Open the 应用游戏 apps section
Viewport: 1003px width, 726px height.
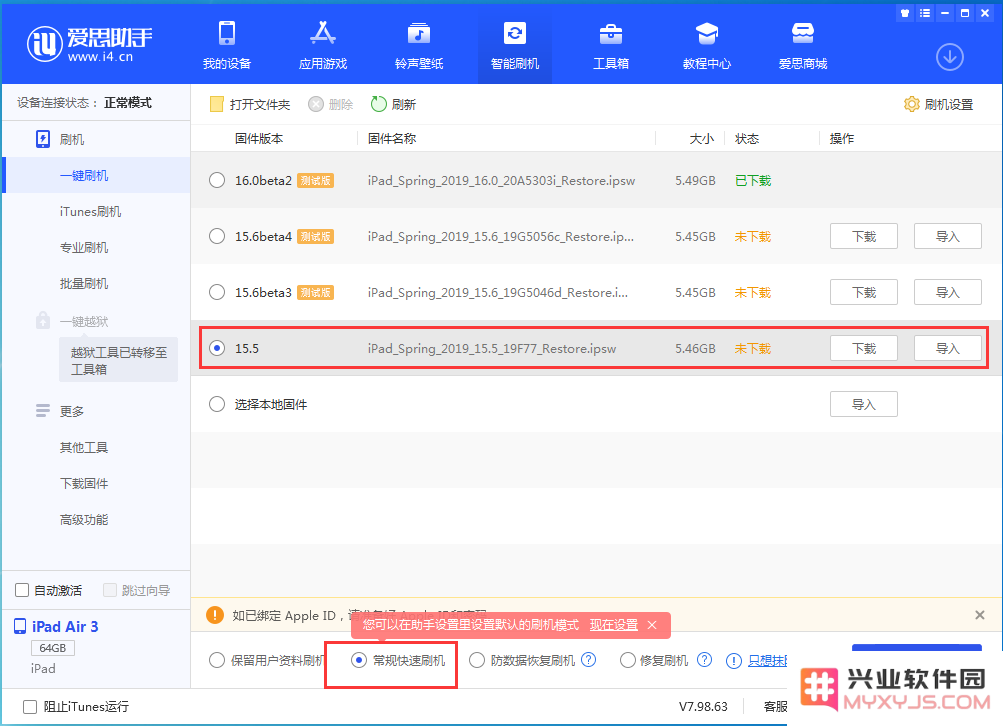(x=323, y=45)
